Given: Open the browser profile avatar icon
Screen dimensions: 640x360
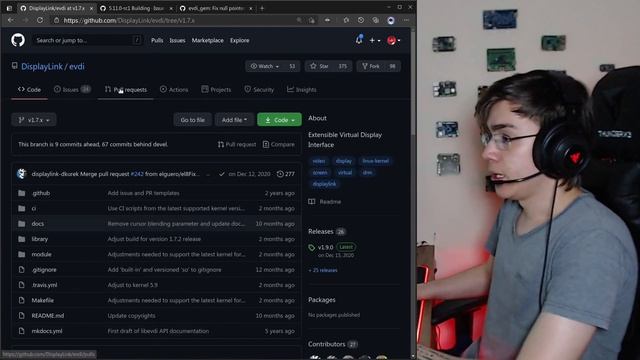Looking at the screenshot, I should pyautogui.click(x=391, y=20).
